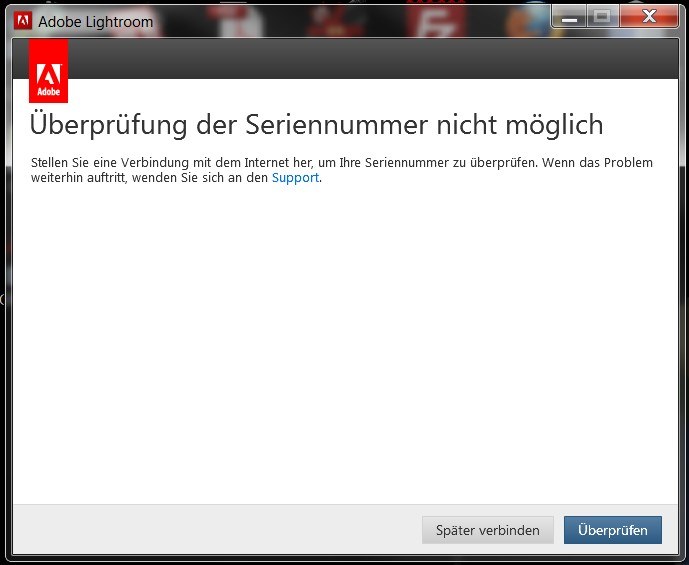The height and width of the screenshot is (565, 689).
Task: Click the blue "Überprüfen" button
Action: (612, 530)
